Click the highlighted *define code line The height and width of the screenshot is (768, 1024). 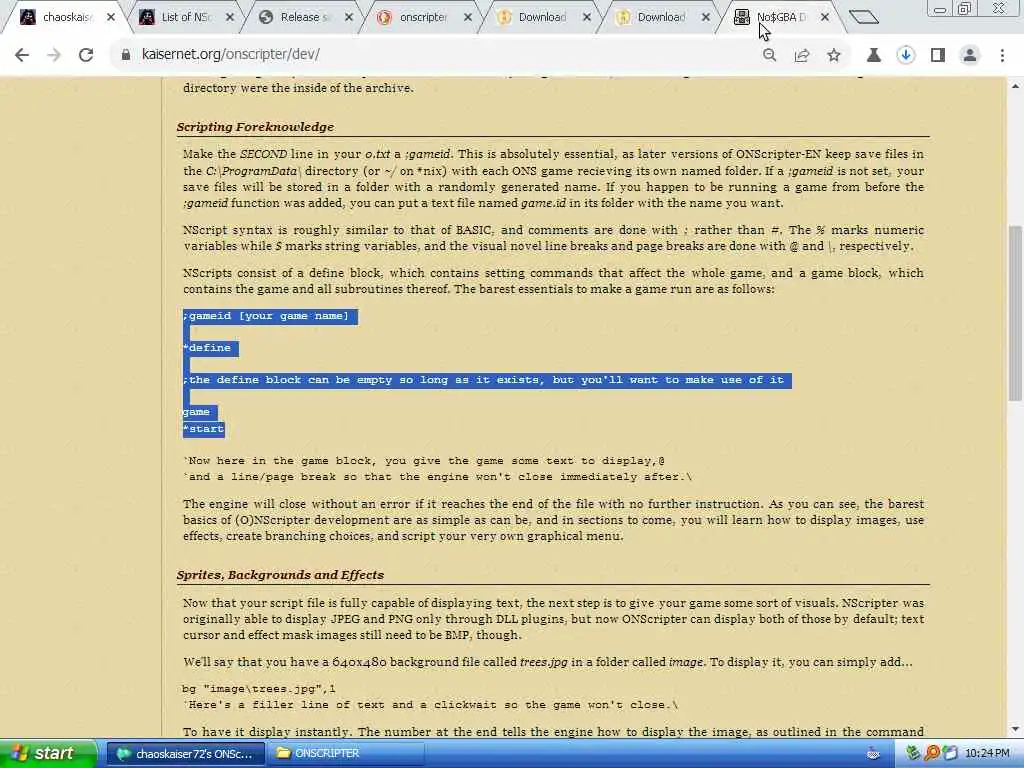pos(210,348)
